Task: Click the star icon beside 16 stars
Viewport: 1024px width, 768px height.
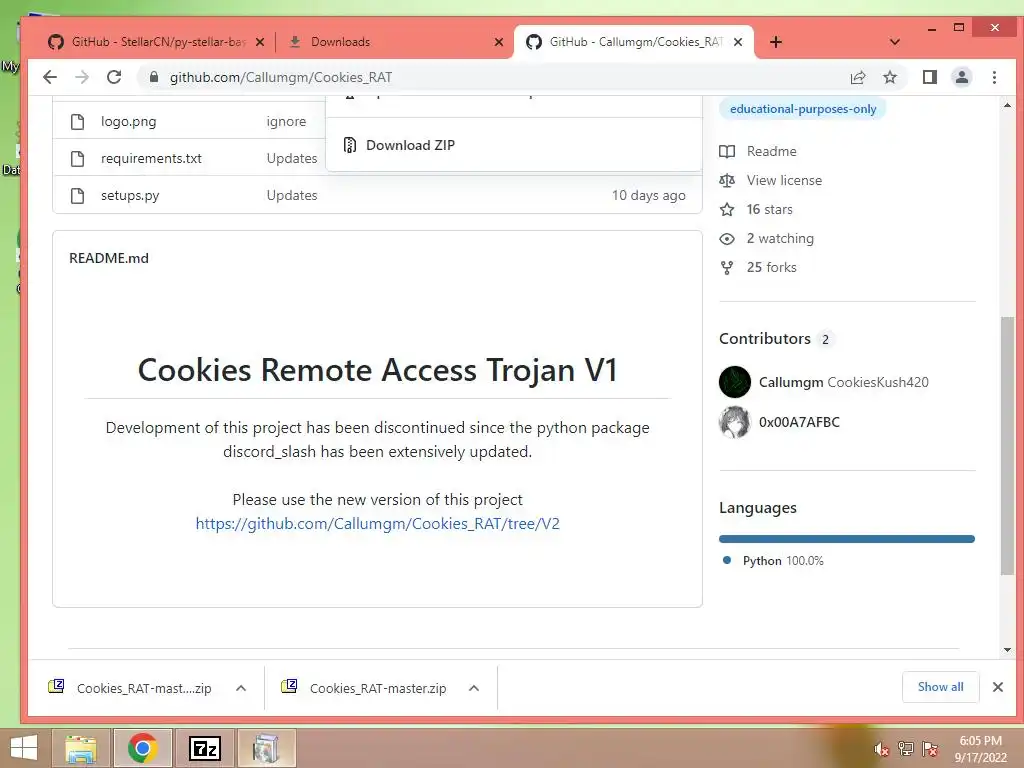Action: click(x=727, y=210)
